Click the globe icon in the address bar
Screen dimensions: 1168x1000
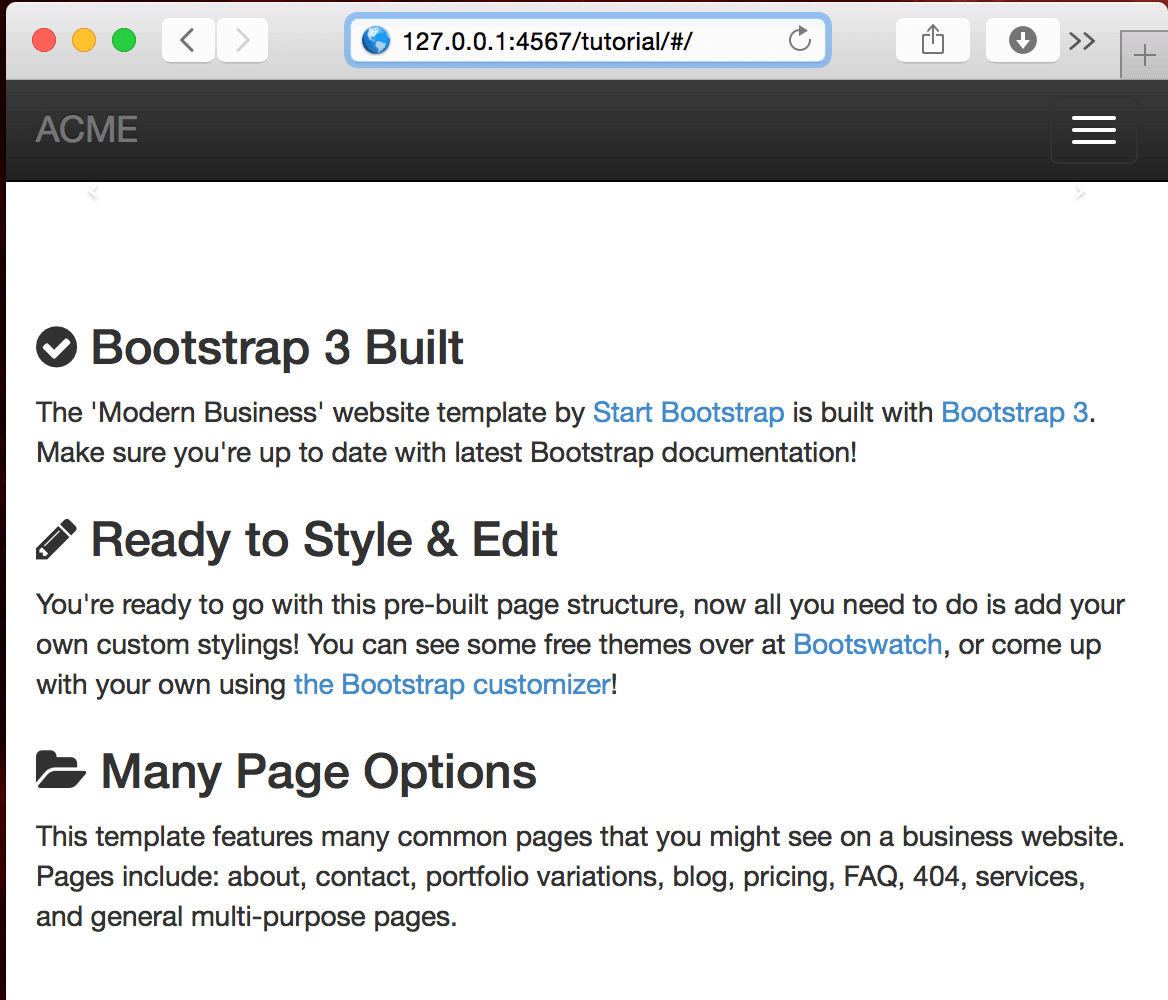(x=376, y=40)
